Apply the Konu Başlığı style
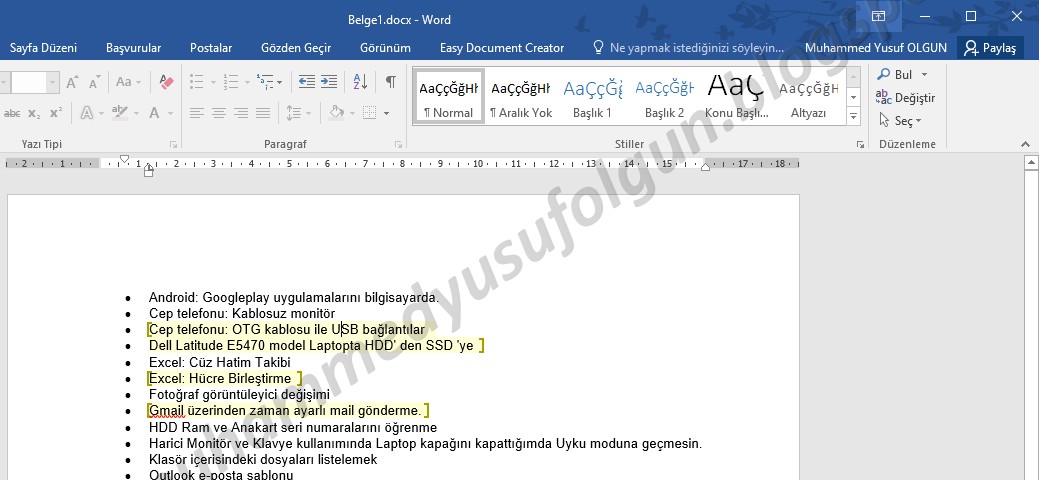This screenshot has width=1039, height=480. pos(736,96)
